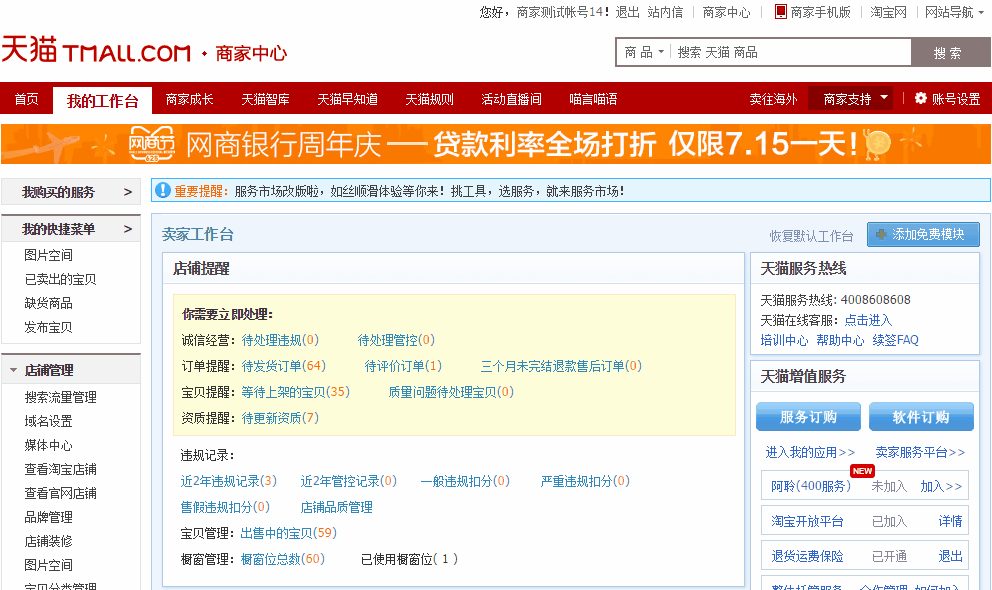Click the Tmall logo
This screenshot has height=590, width=992.
click(96, 50)
